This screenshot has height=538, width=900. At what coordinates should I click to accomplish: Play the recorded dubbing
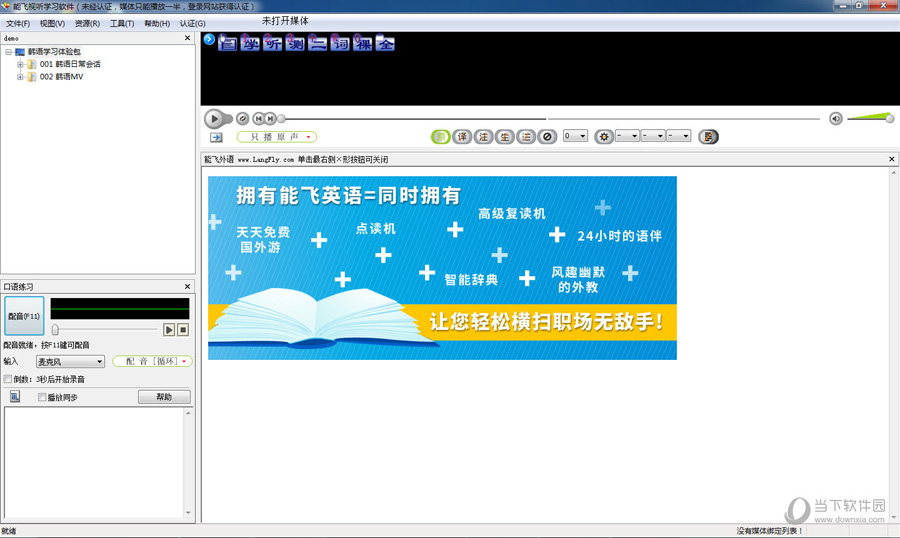[169, 330]
